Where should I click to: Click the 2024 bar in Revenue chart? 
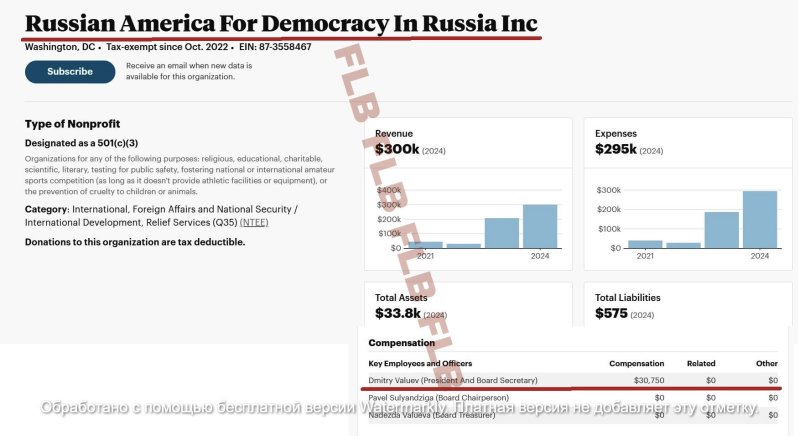(540, 226)
